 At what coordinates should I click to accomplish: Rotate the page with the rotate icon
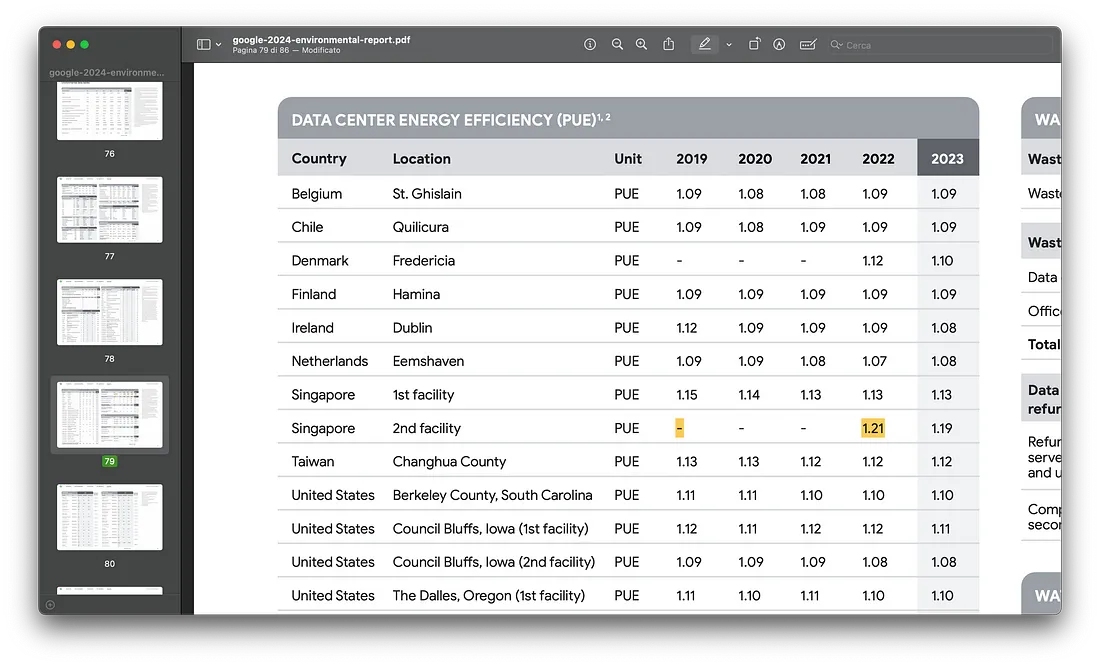pos(754,44)
